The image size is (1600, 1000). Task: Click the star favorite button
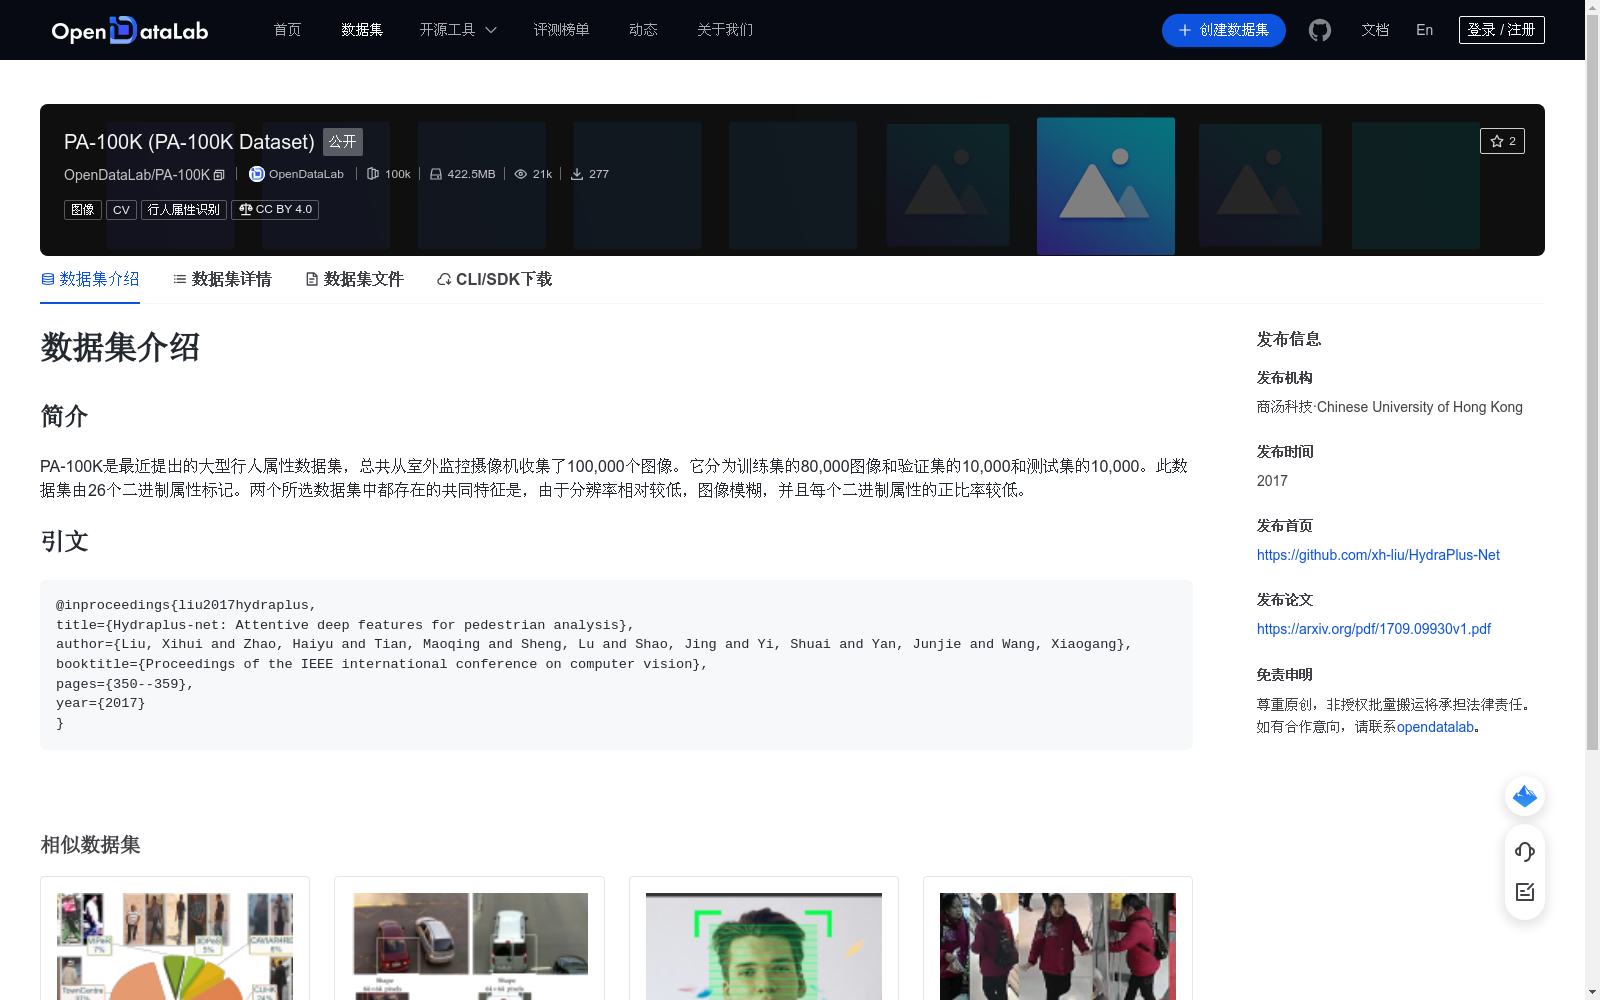tap(1502, 141)
